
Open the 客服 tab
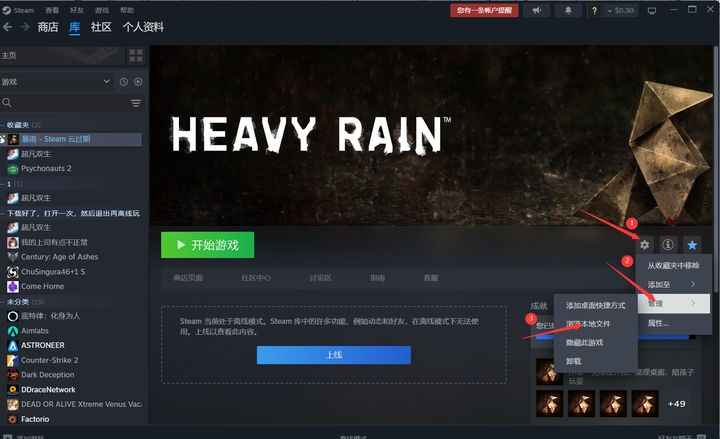[431, 278]
